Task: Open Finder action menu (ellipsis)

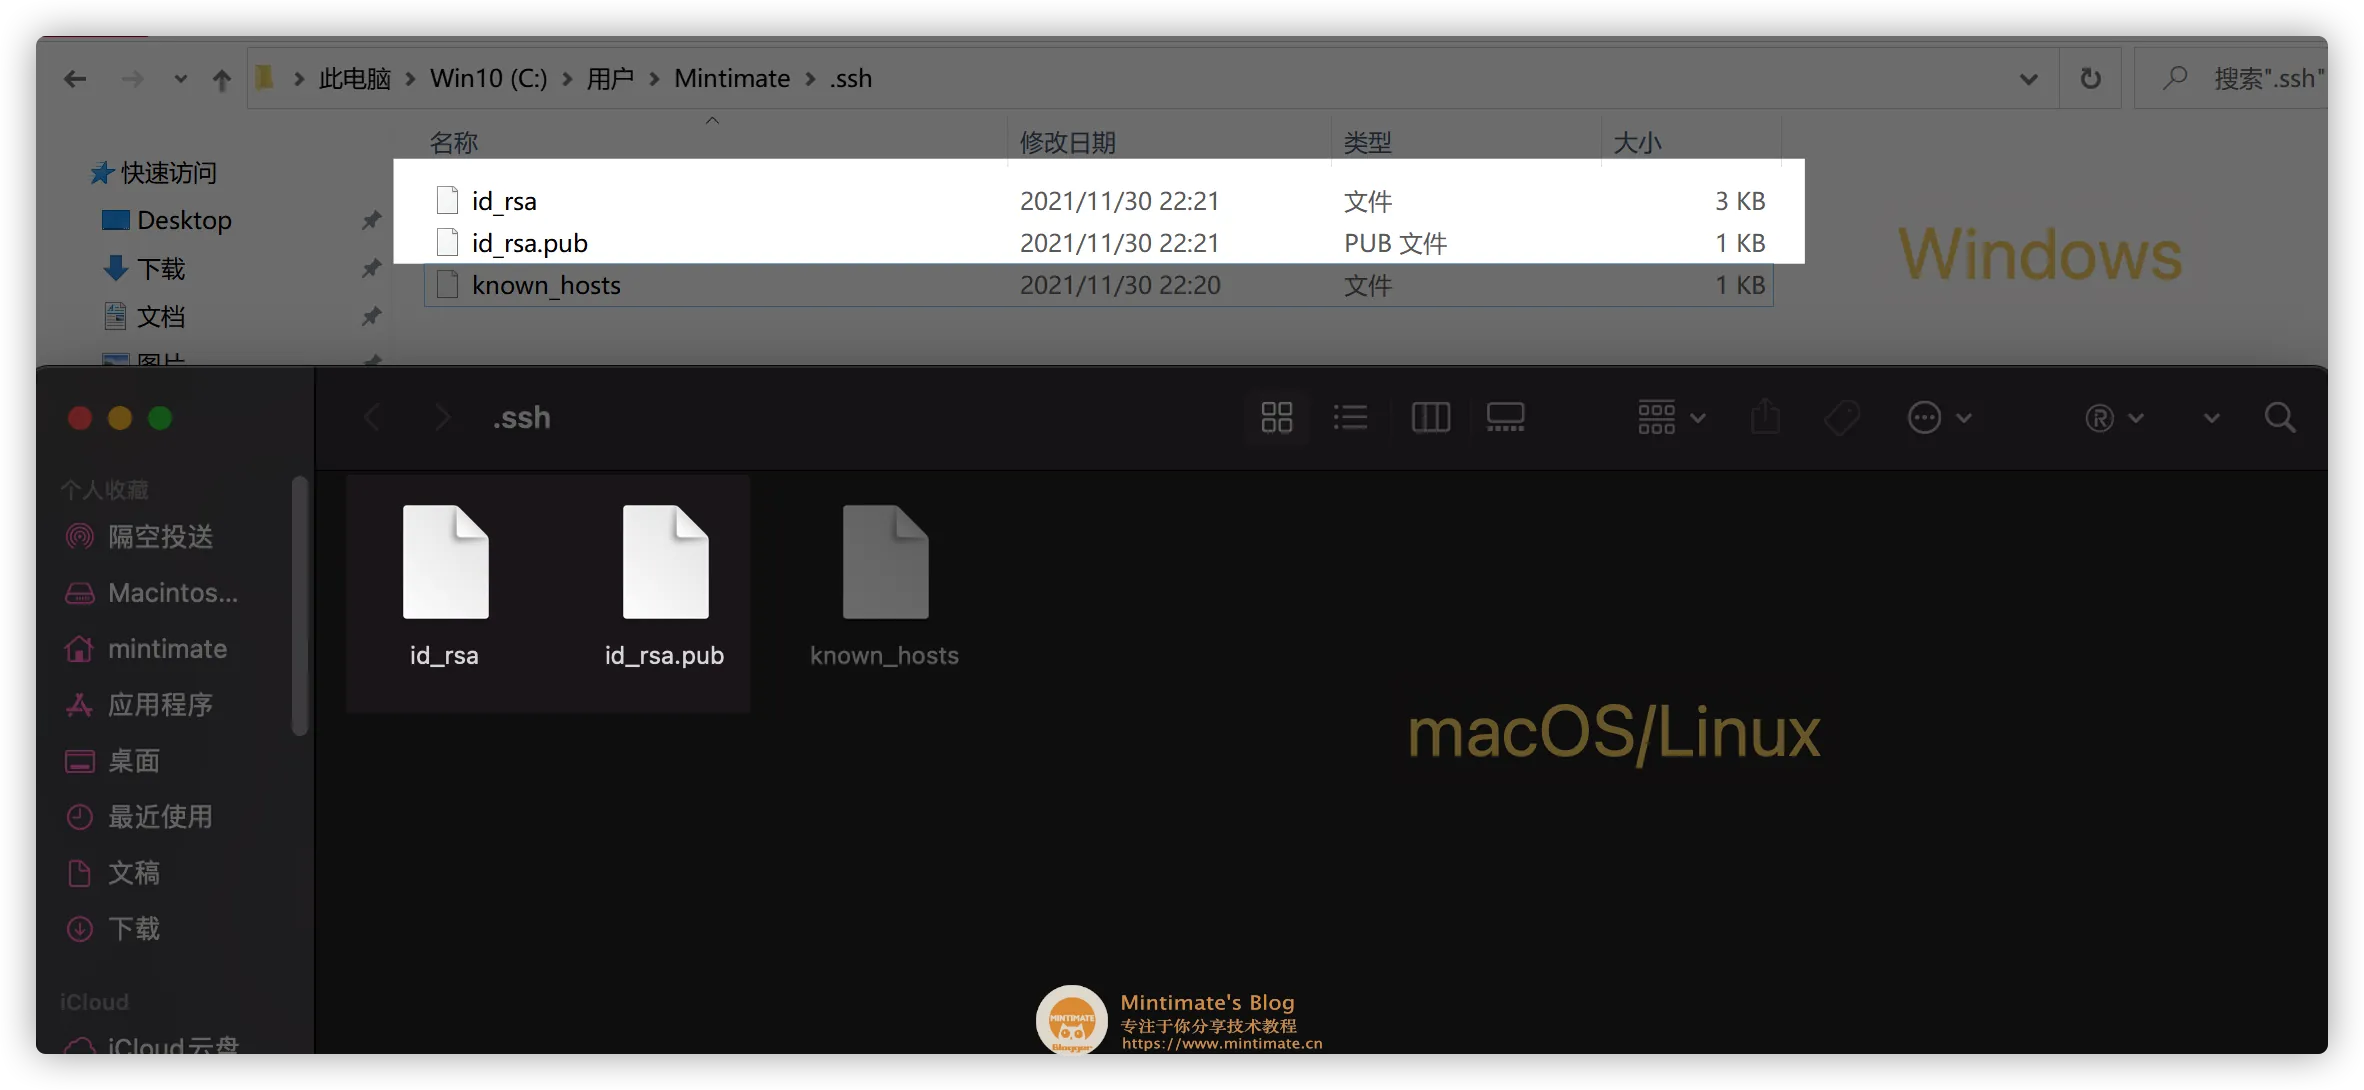Action: click(x=1939, y=417)
